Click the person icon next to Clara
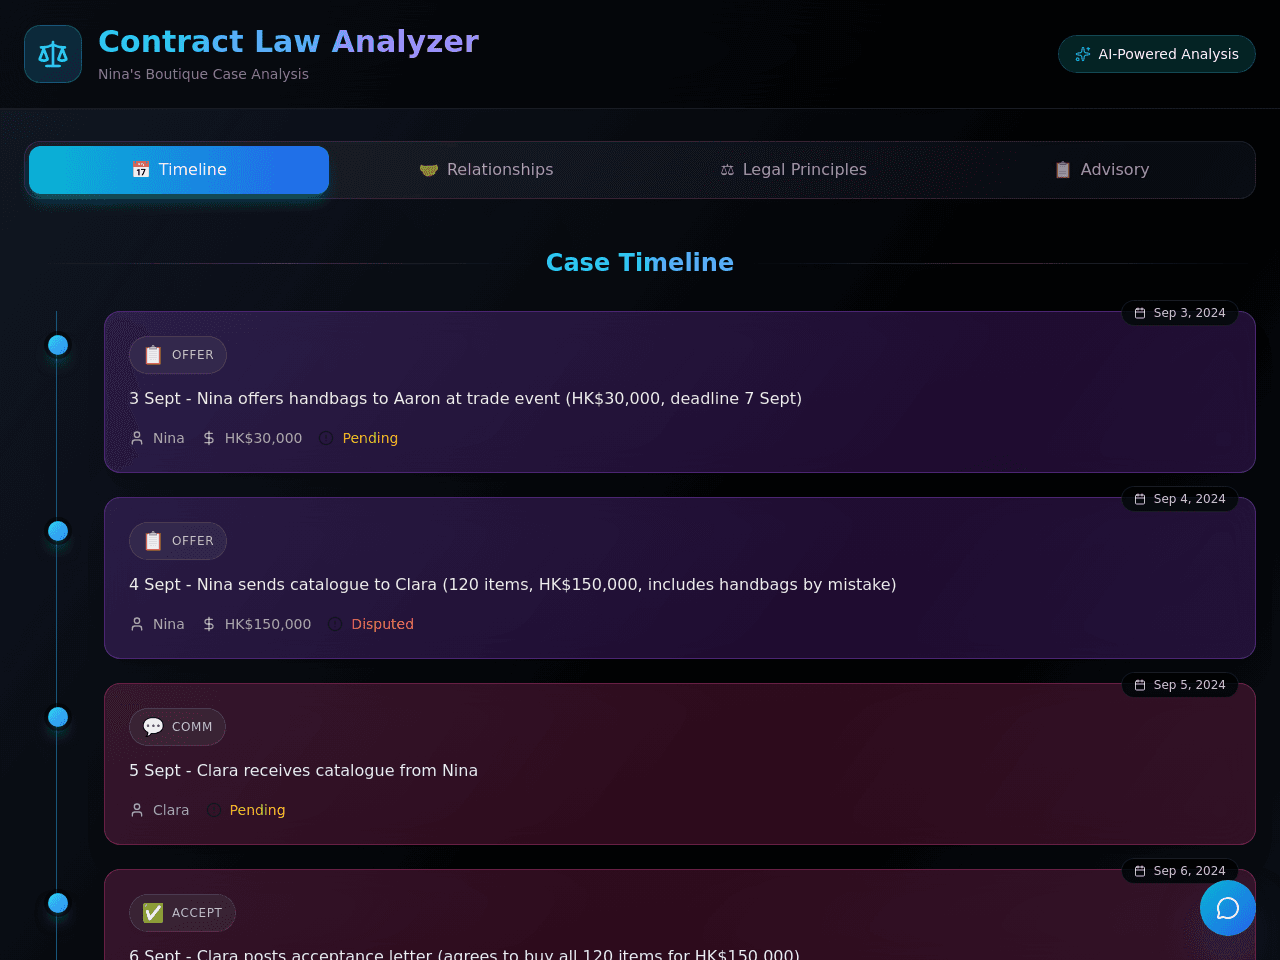The width and height of the screenshot is (1280, 960). [137, 810]
